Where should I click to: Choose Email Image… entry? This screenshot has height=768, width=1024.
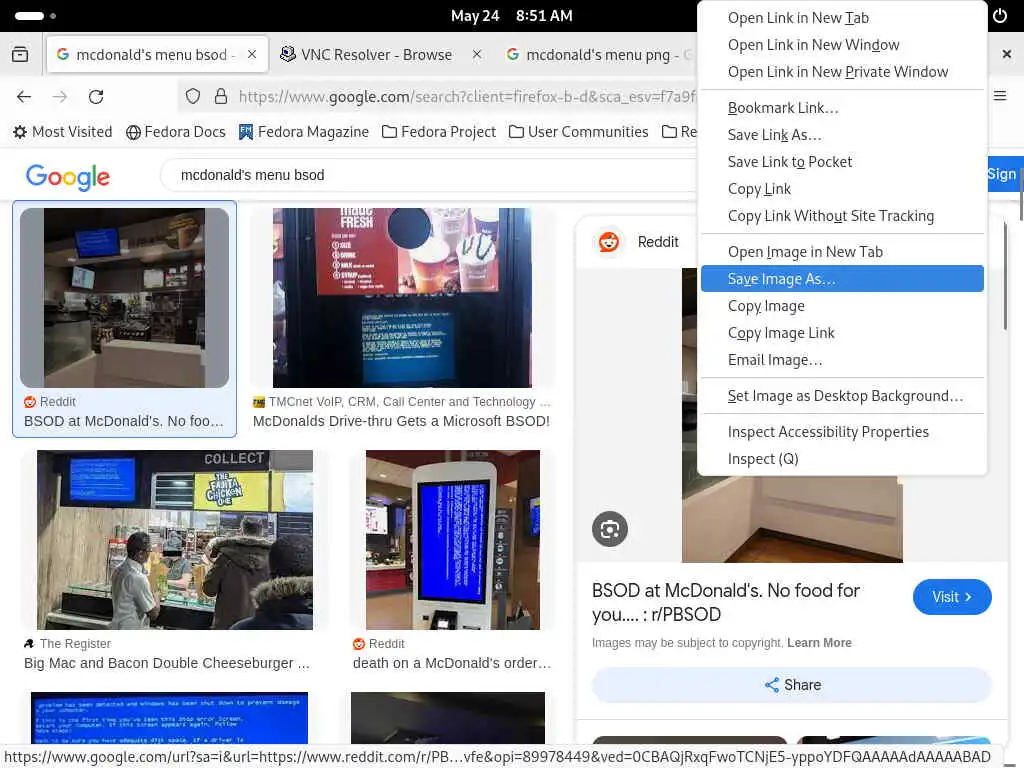tap(842, 360)
